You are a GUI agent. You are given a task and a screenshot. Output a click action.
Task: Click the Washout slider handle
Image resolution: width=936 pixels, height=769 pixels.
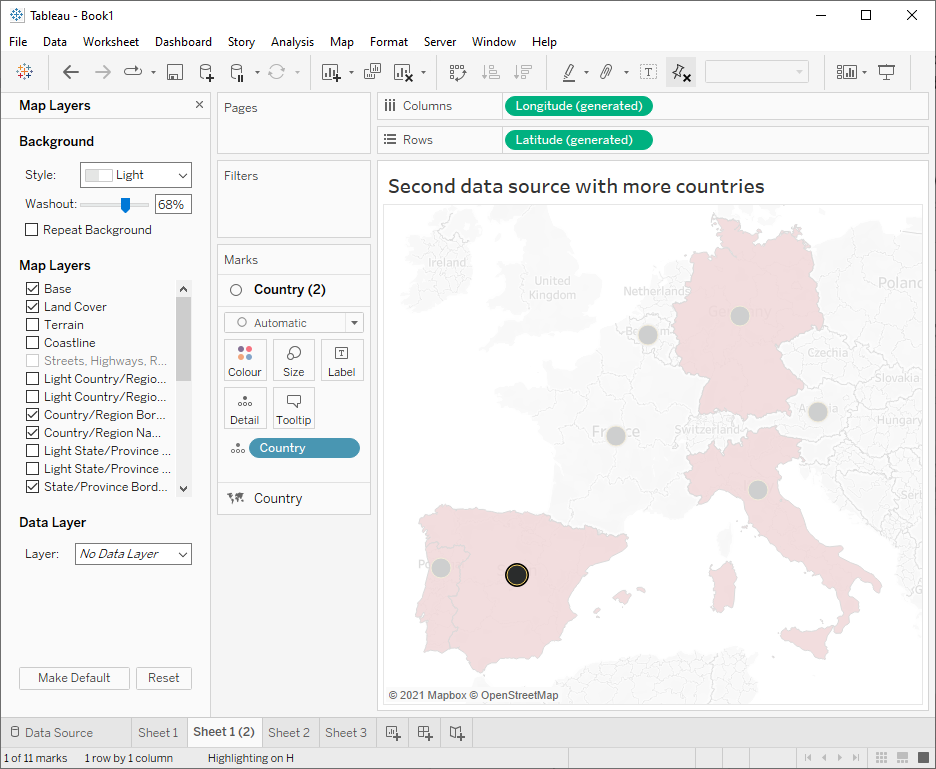tap(125, 204)
